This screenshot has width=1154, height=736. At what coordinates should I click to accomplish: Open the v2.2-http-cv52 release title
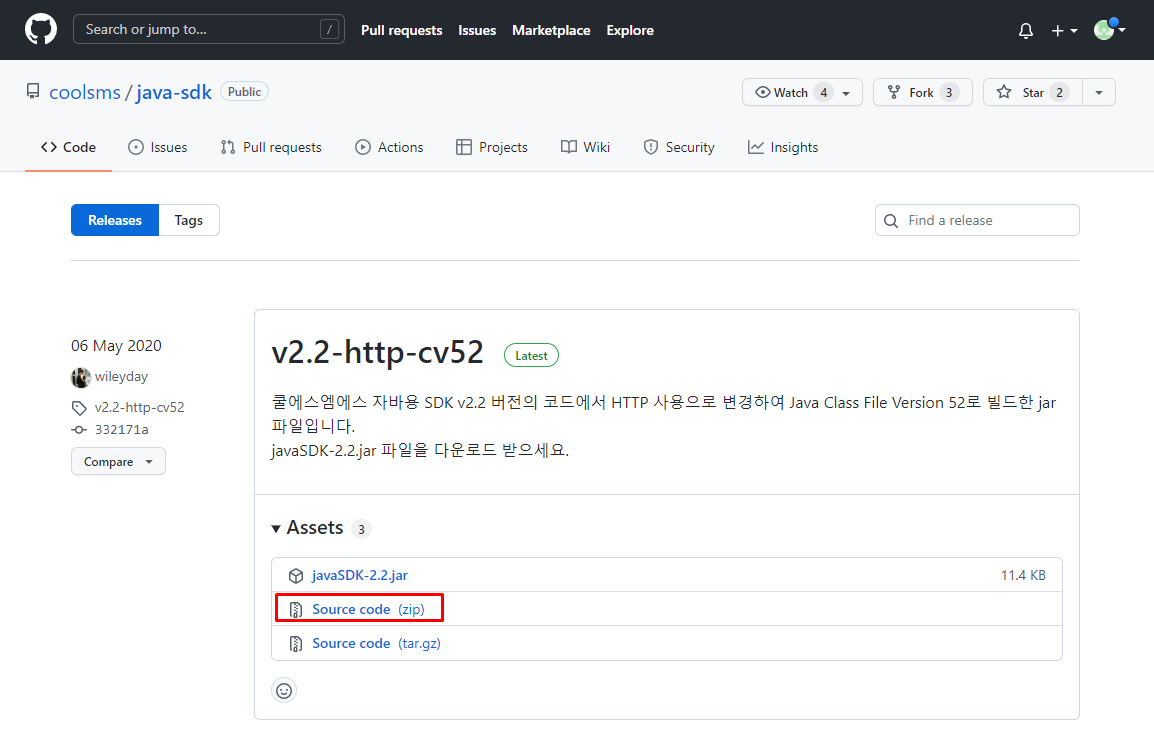tap(378, 353)
